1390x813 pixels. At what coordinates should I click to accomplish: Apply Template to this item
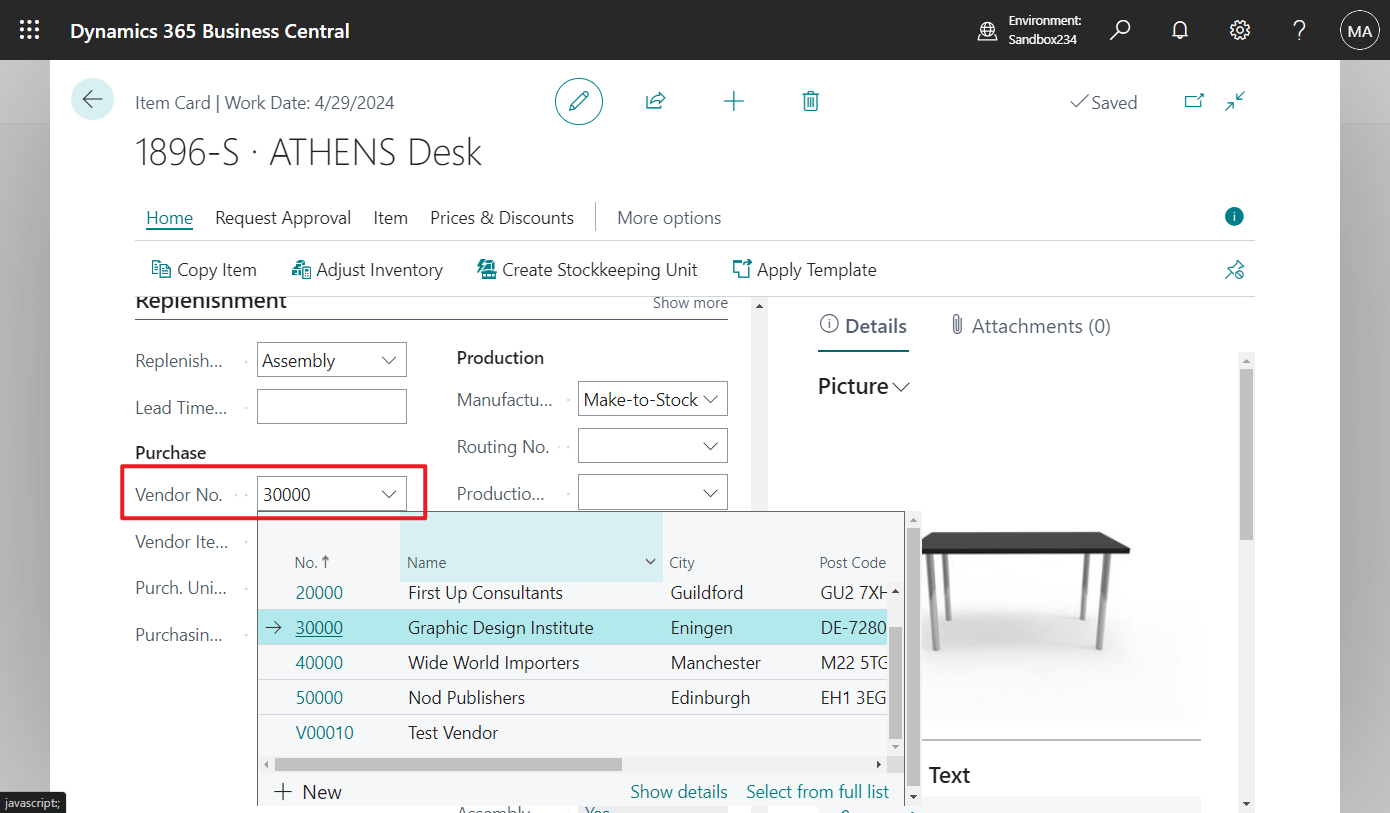(x=804, y=269)
